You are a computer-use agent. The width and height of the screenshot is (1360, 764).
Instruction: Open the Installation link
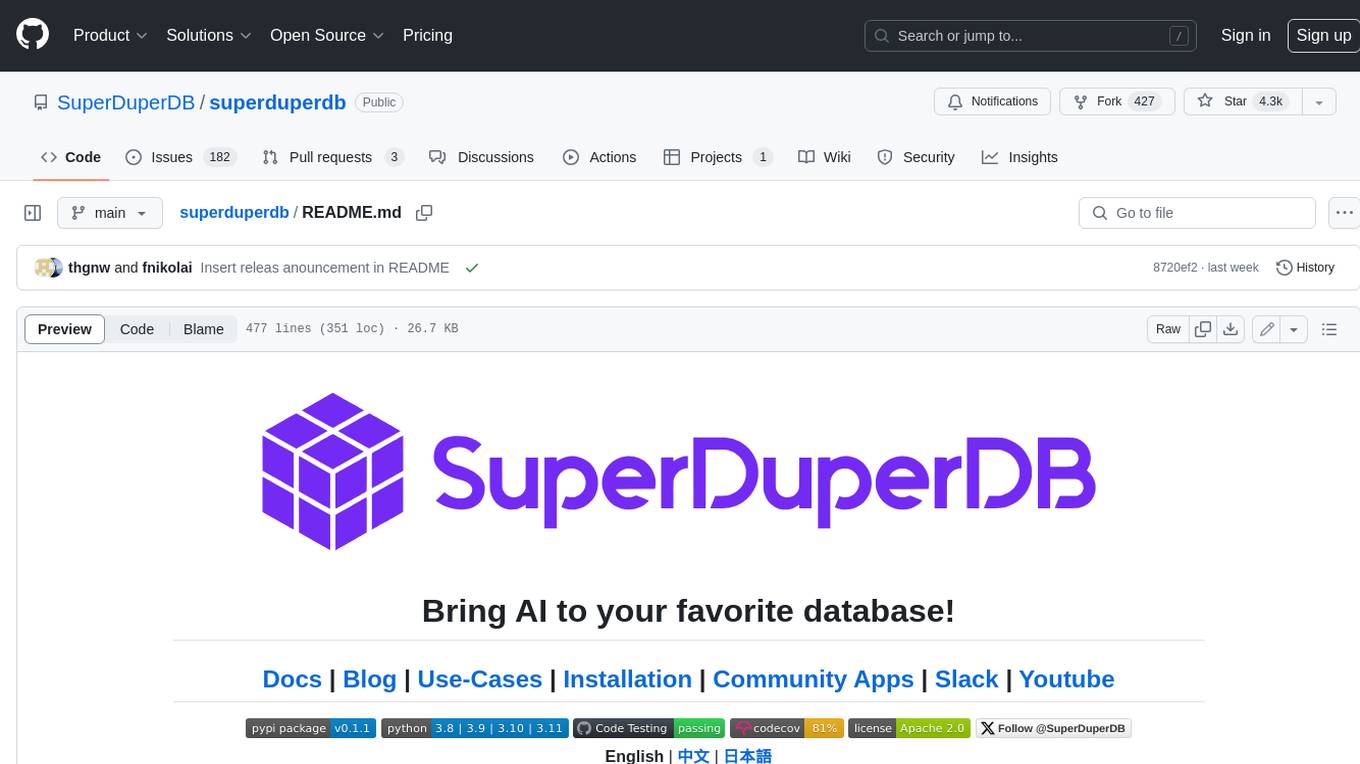tap(627, 679)
